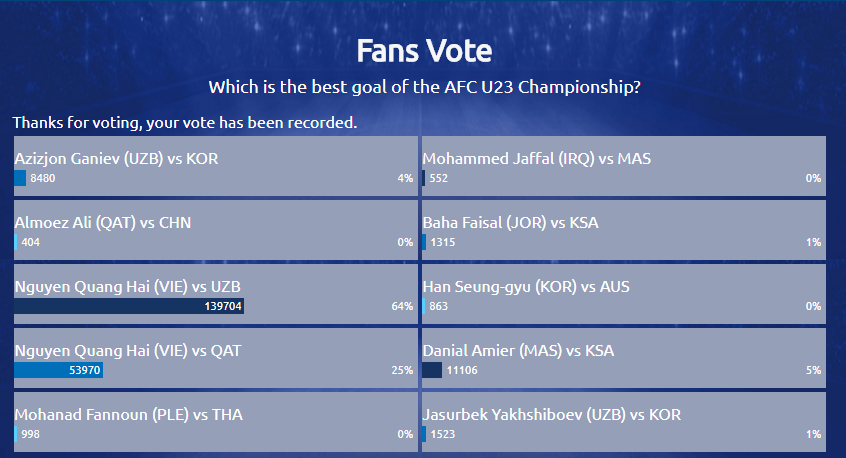Screen dimensions: 846x458
Task: Click the 8480 votes bar for Ganiev
Action: coord(20,178)
